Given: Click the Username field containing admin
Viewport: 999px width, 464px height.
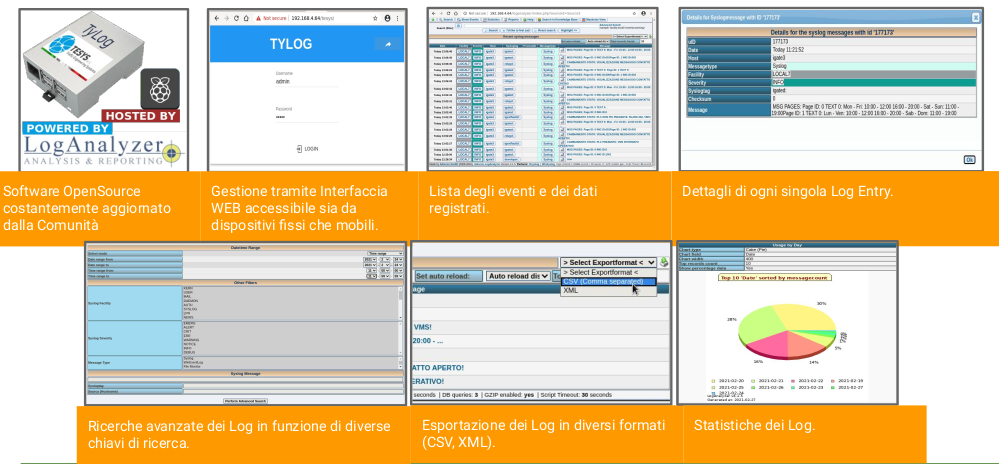Looking at the screenshot, I should [306, 82].
